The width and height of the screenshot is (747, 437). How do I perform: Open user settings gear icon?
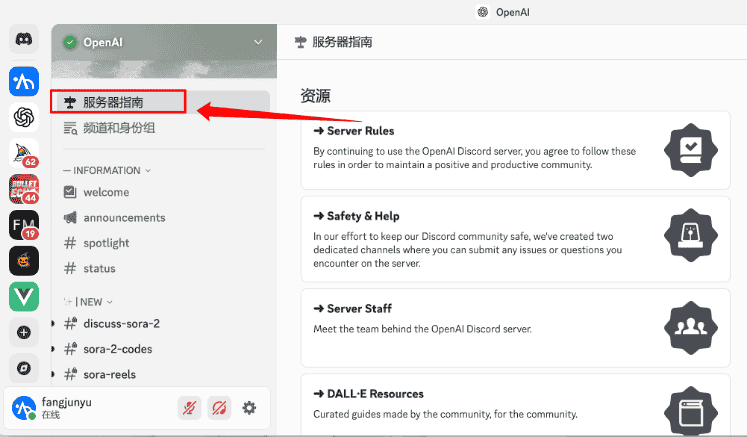click(x=249, y=408)
